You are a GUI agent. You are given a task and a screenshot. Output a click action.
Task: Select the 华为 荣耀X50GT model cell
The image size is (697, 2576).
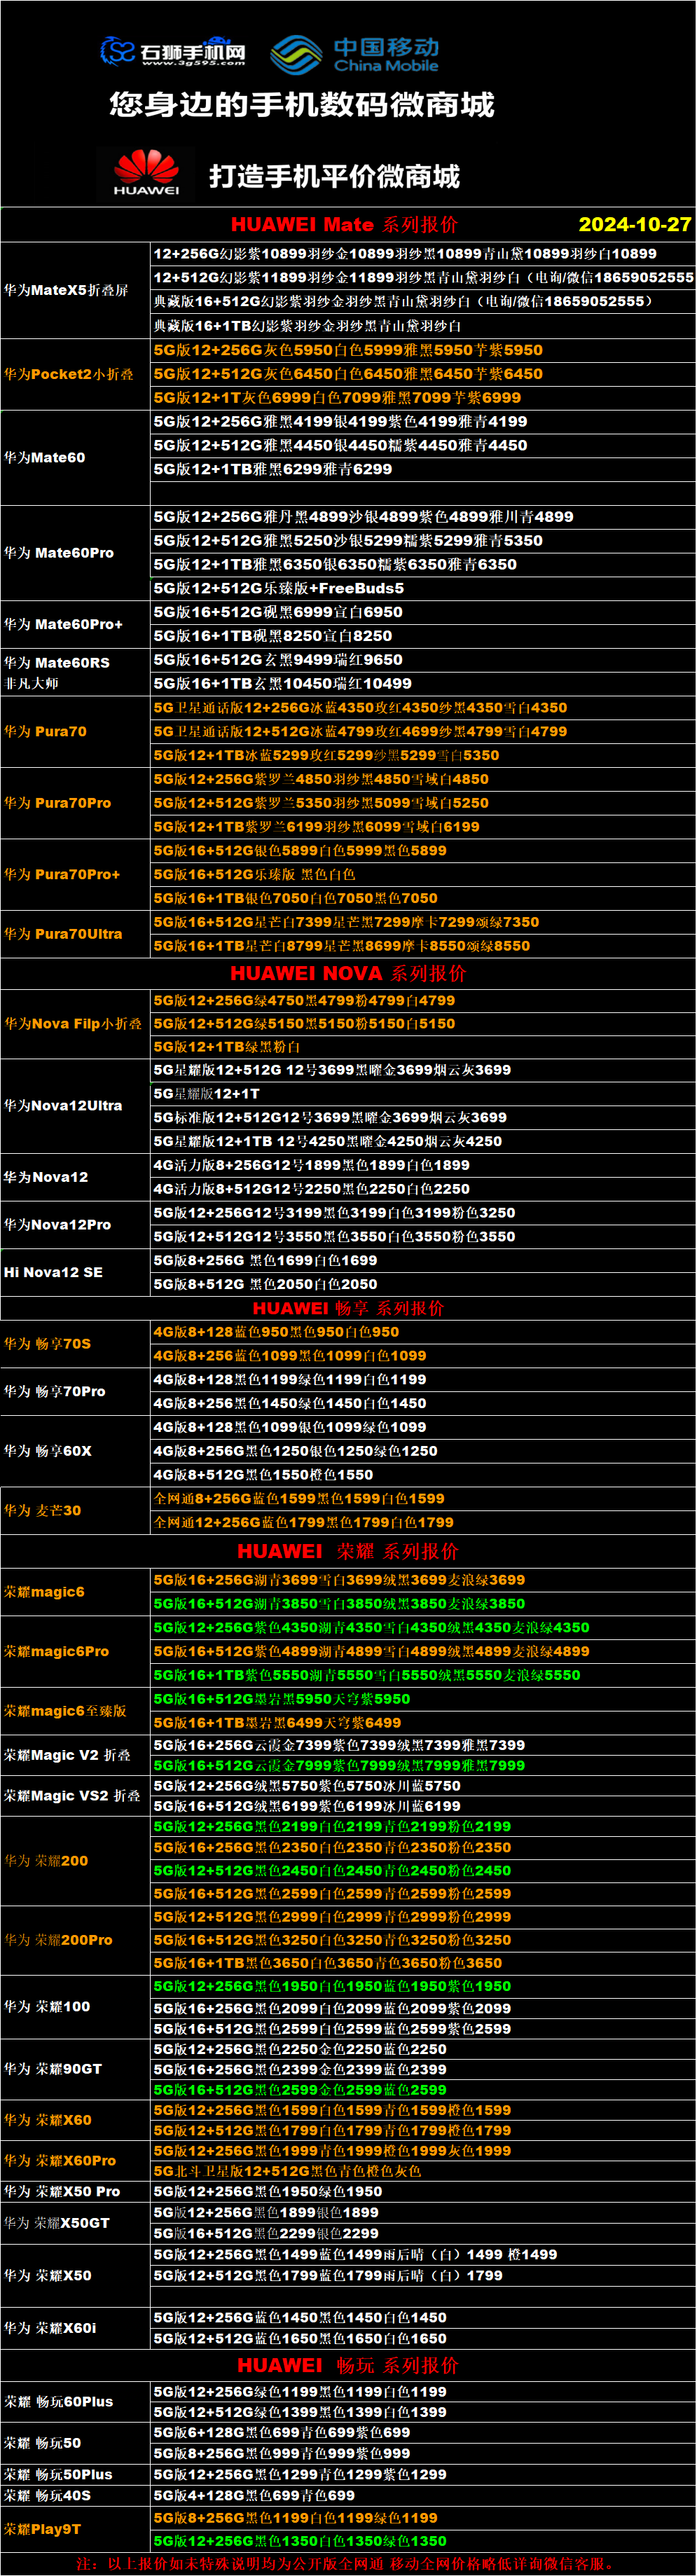pos(76,2223)
